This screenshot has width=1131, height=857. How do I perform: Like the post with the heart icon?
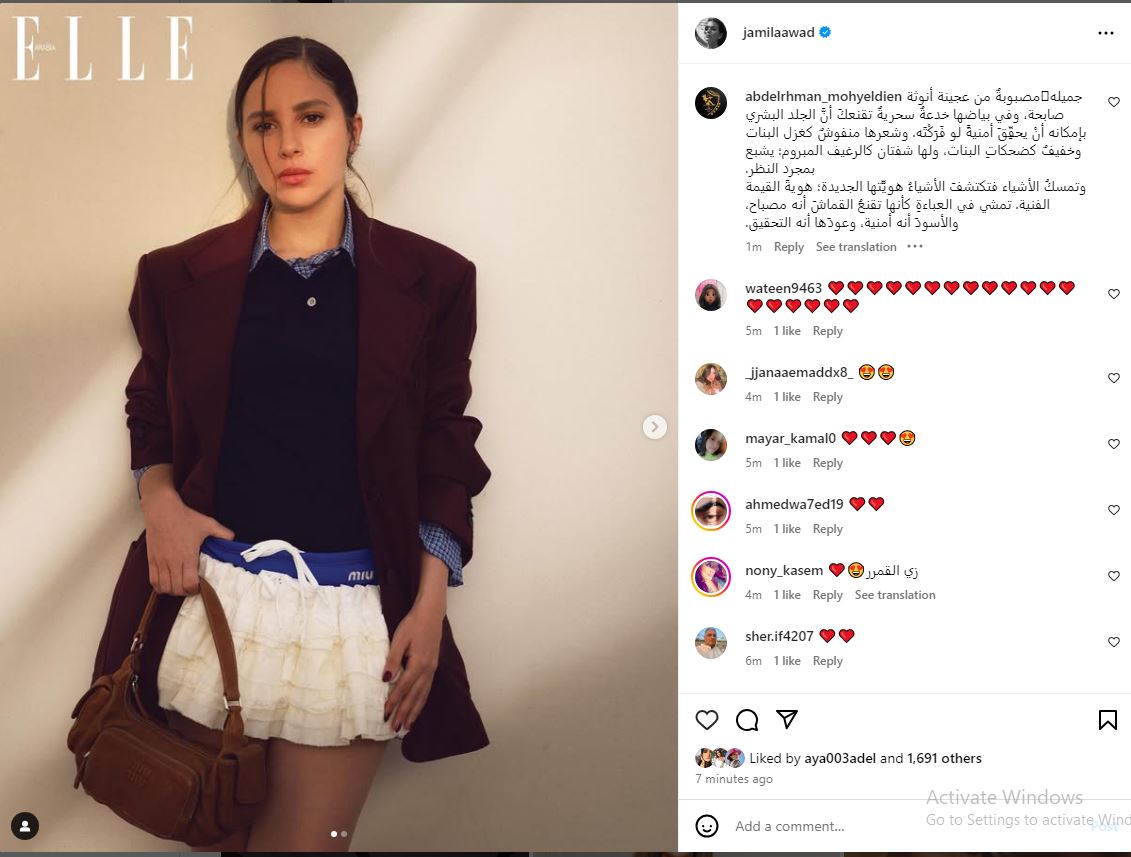(x=707, y=719)
